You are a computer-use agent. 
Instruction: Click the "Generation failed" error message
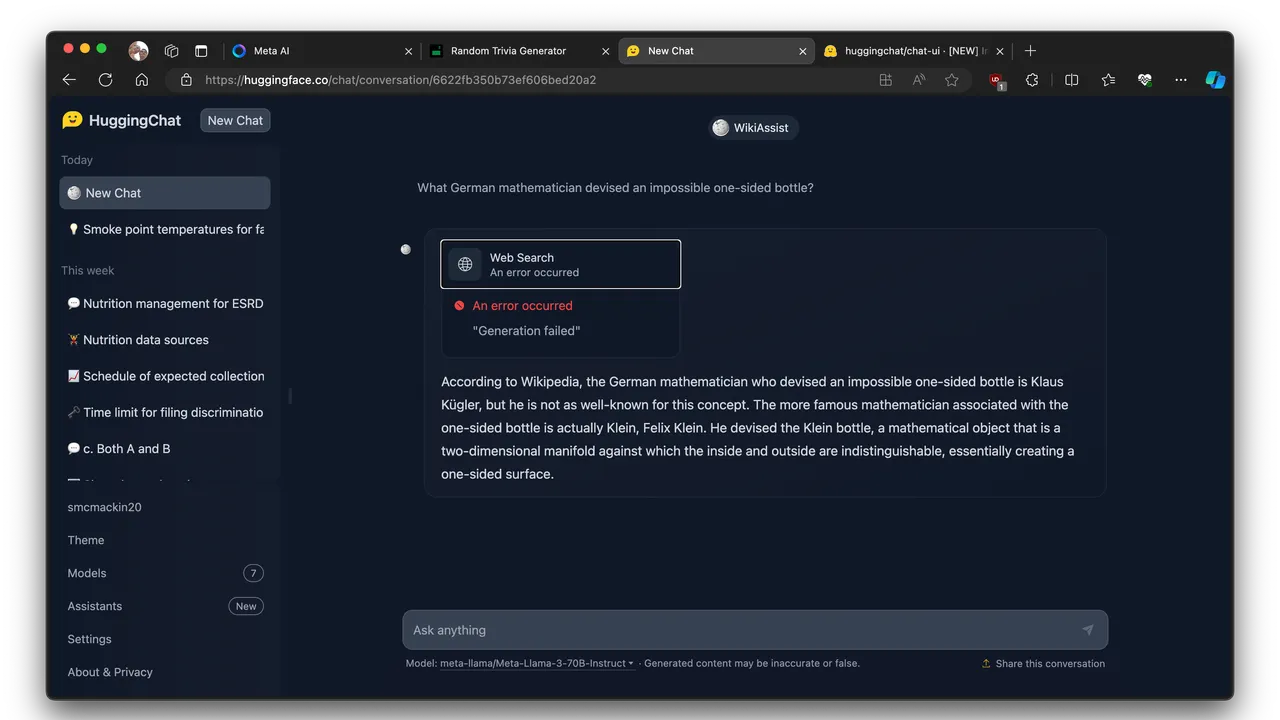(526, 331)
